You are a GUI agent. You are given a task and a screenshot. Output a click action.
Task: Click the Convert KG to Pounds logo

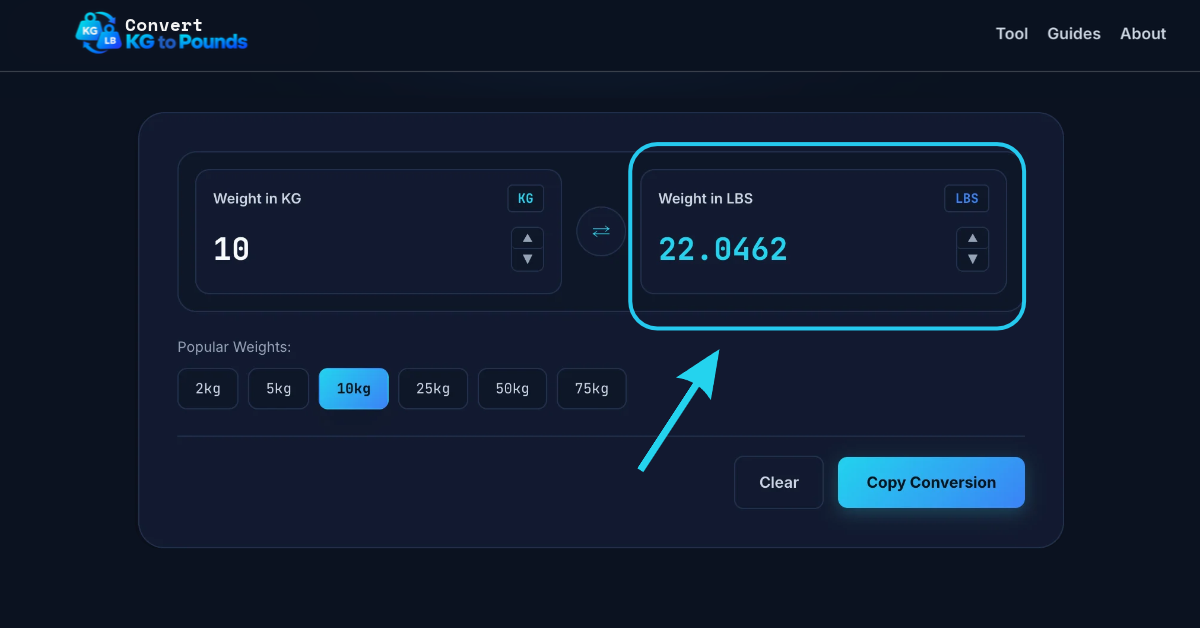click(x=161, y=33)
